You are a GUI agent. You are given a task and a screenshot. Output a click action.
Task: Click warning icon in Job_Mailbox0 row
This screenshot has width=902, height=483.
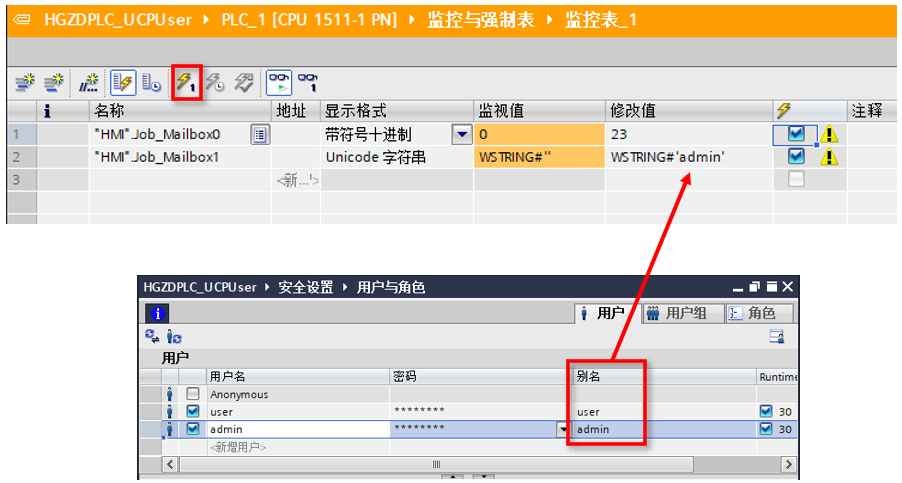829,135
